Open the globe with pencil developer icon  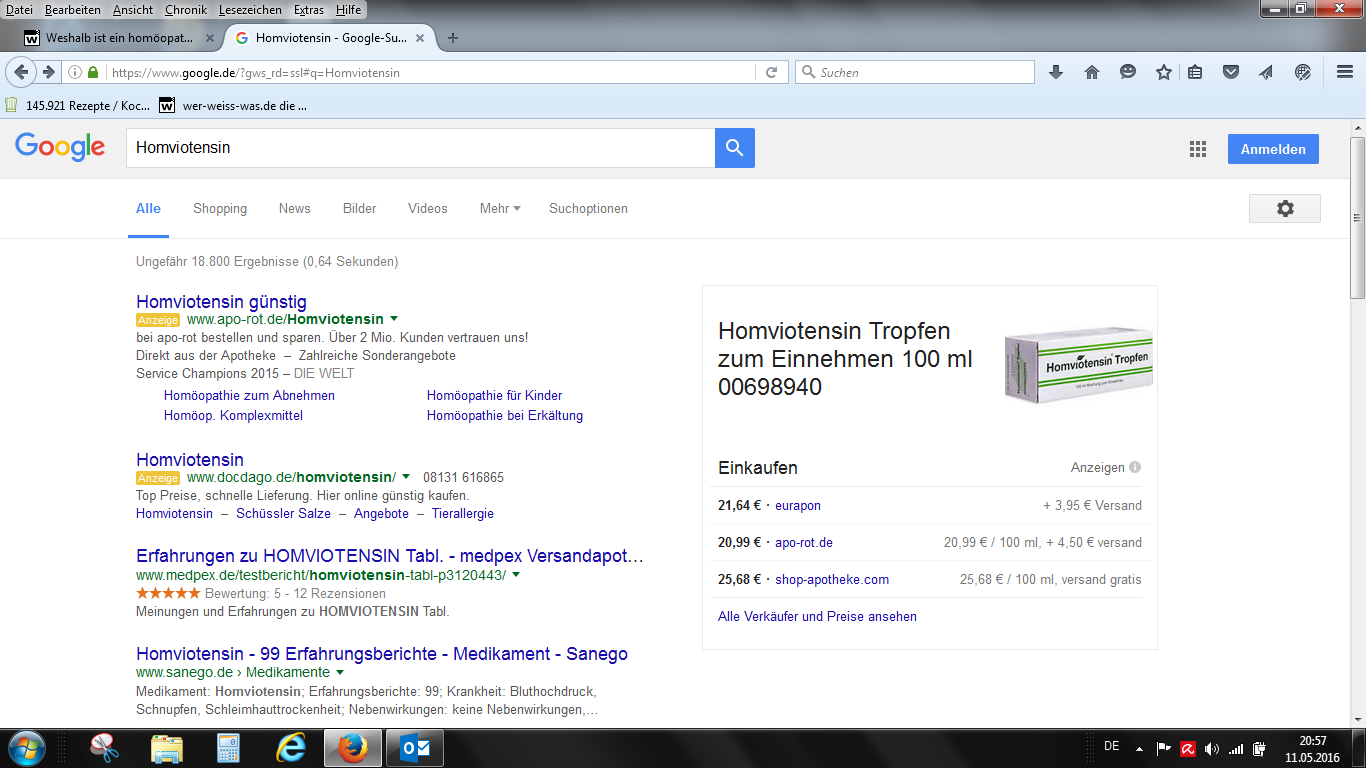1302,72
